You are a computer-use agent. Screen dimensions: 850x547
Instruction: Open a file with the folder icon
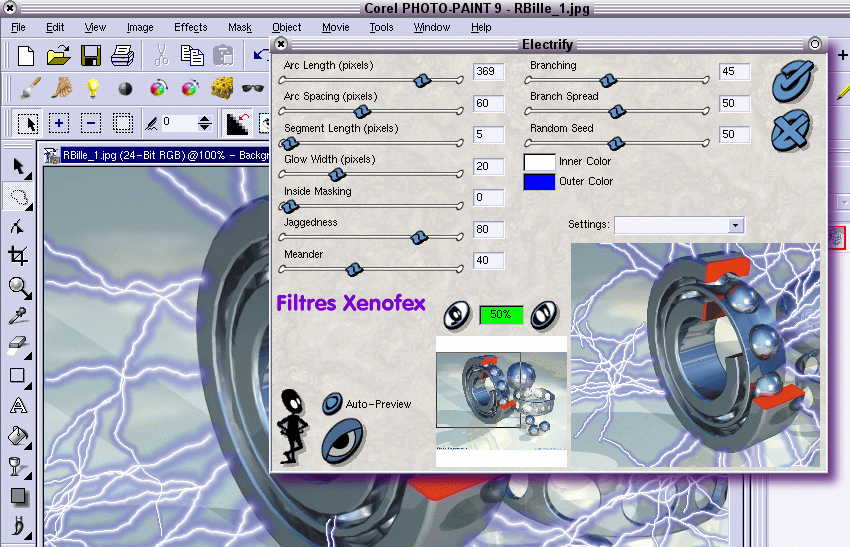tap(58, 55)
